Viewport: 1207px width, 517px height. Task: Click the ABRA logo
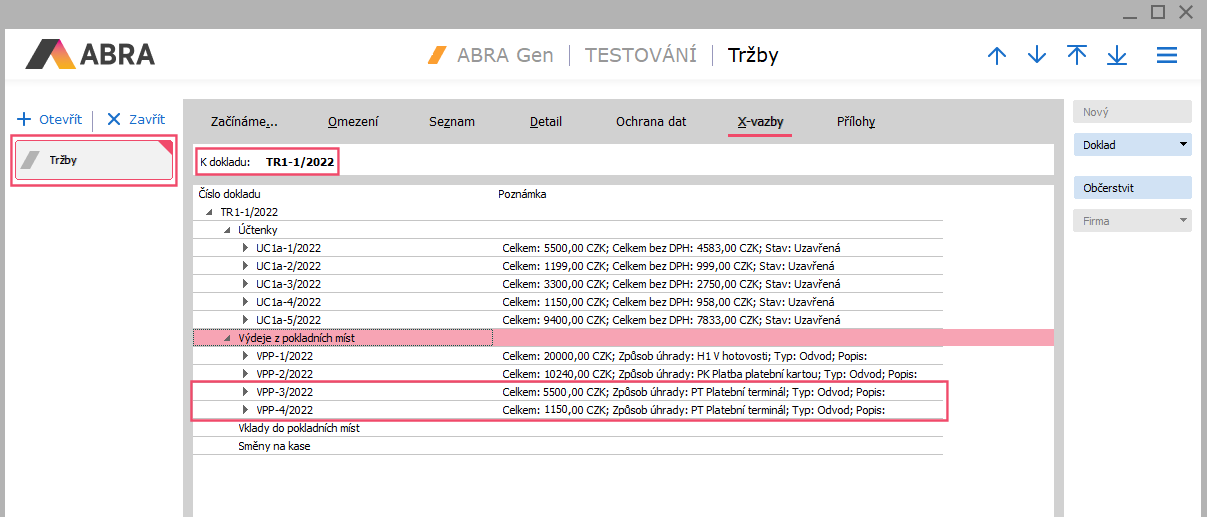click(x=90, y=54)
